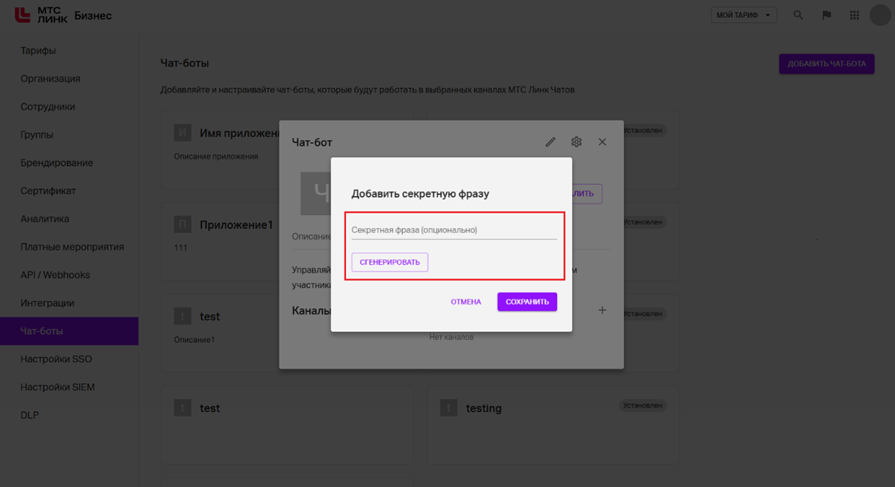This screenshot has width=895, height=487.
Task: Open the search magnifier icon in header
Action: tap(798, 15)
